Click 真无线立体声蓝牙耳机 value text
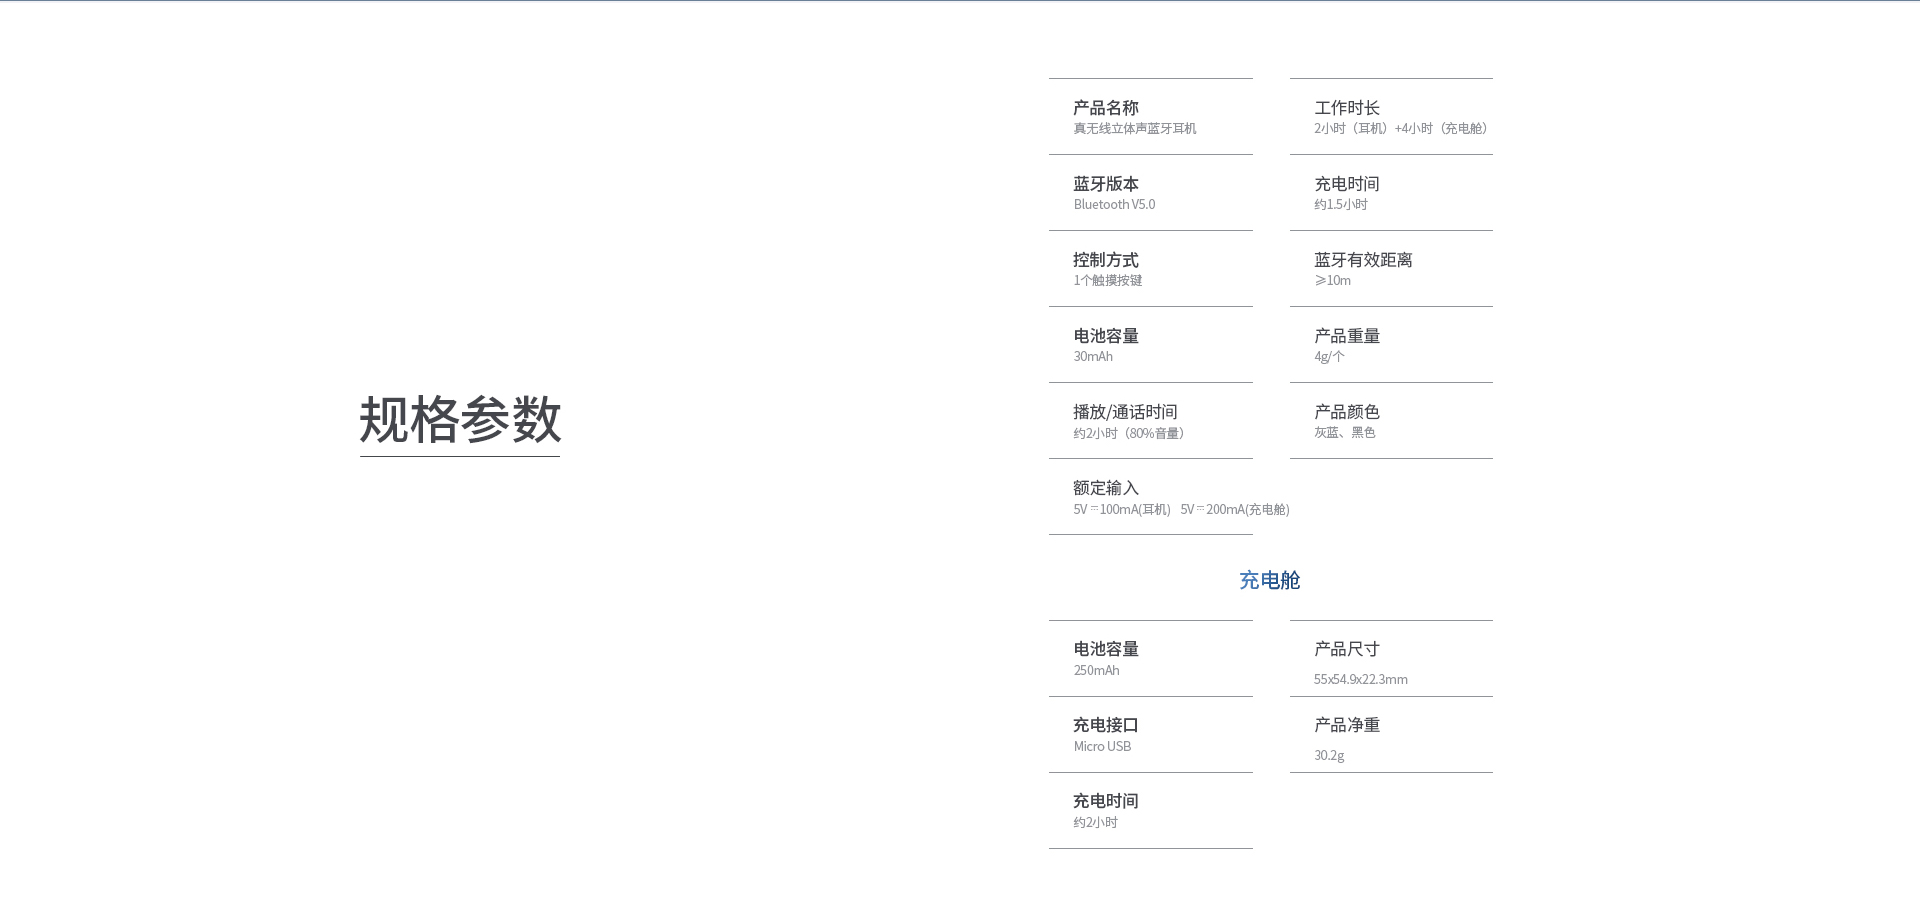This screenshot has width=1920, height=900. (1135, 129)
